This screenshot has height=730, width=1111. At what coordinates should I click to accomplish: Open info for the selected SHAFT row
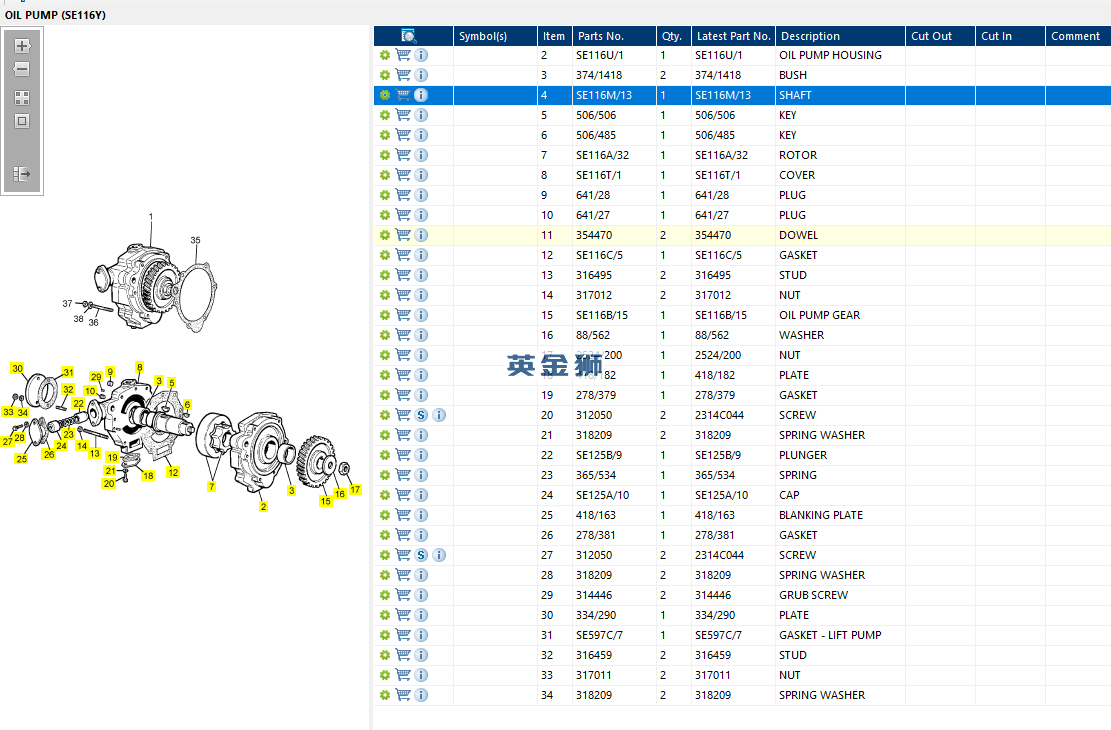click(x=421, y=95)
